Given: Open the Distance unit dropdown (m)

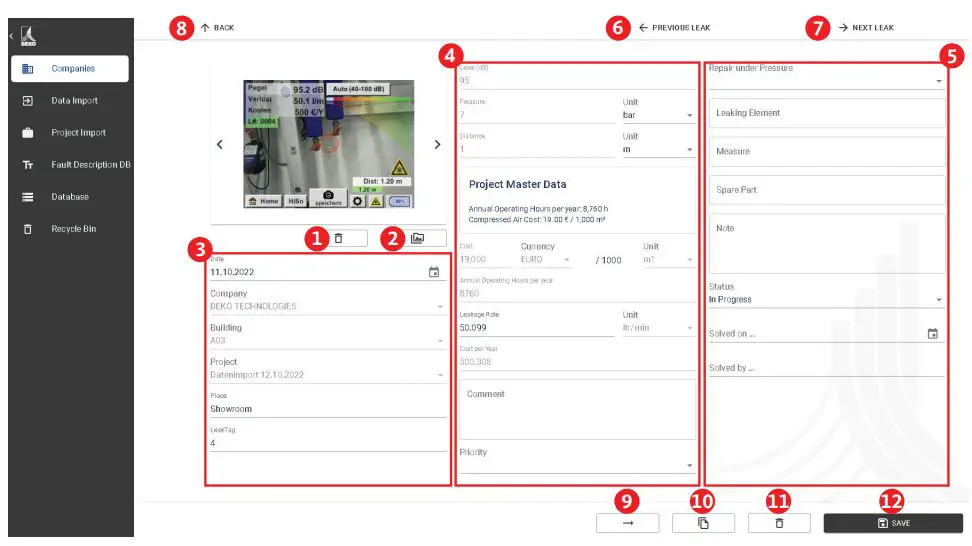Looking at the screenshot, I should [658, 149].
